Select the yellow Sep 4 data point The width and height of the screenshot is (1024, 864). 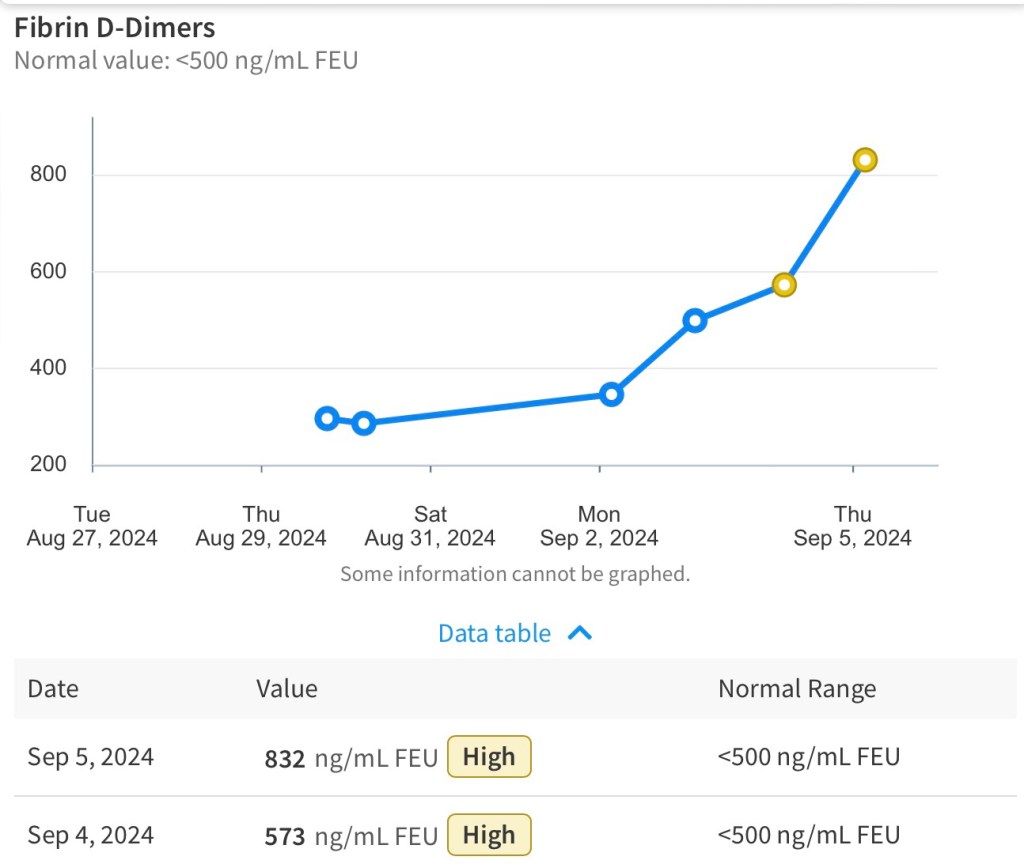coord(785,285)
